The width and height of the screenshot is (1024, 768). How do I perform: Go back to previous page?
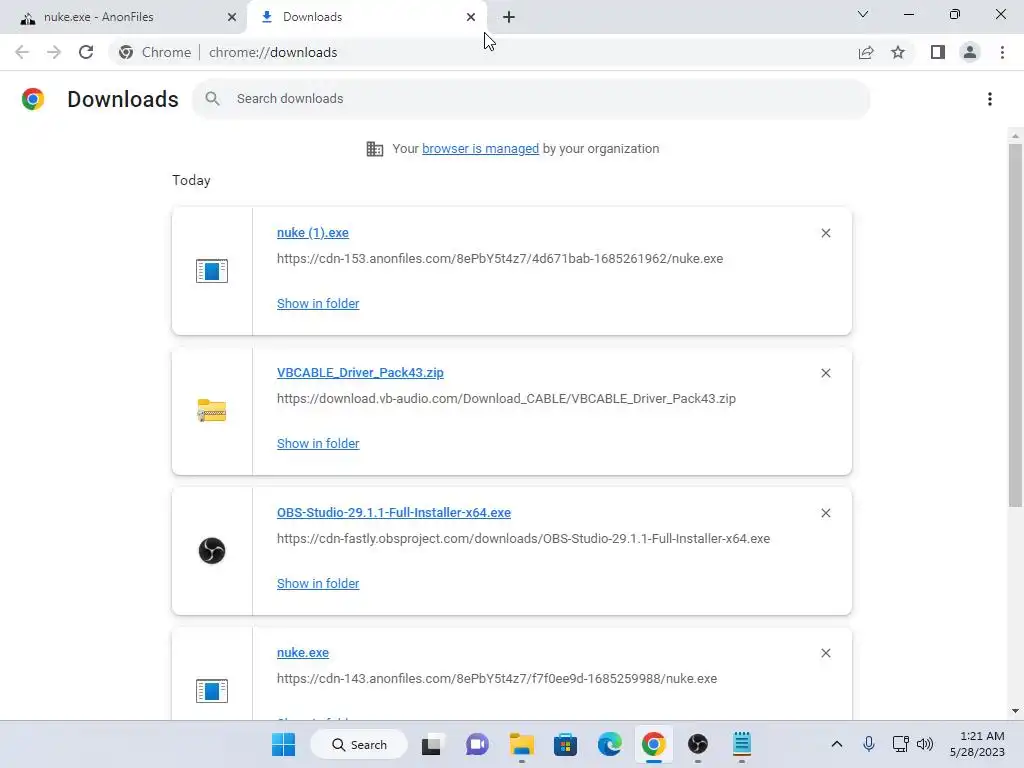click(22, 52)
